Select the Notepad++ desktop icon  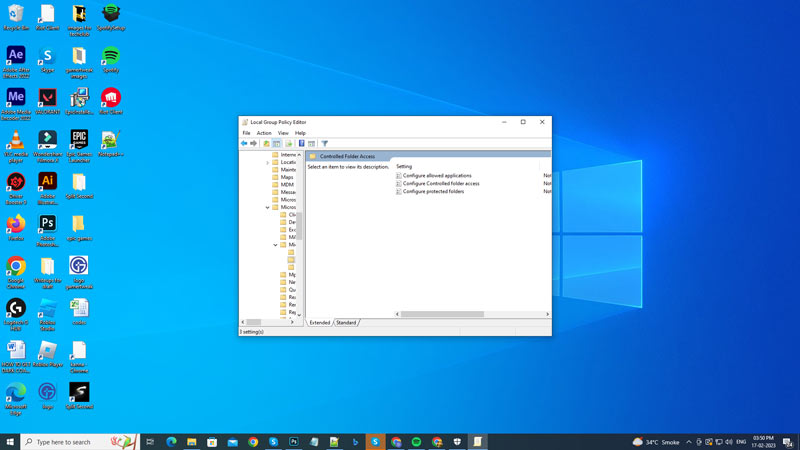click(x=111, y=144)
